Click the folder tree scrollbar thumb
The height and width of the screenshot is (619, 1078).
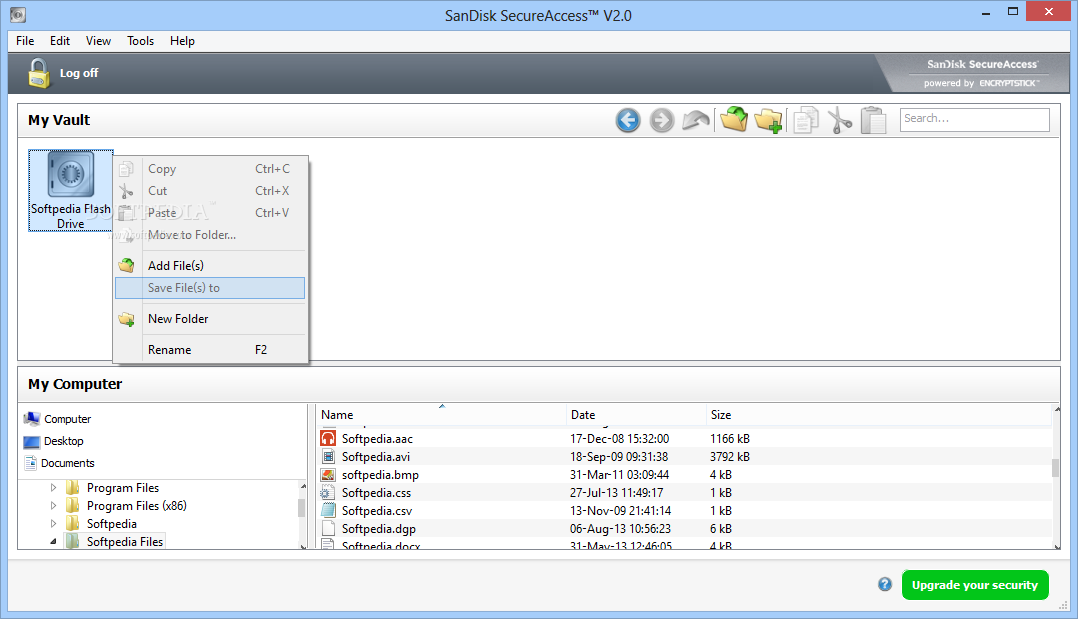[301, 508]
